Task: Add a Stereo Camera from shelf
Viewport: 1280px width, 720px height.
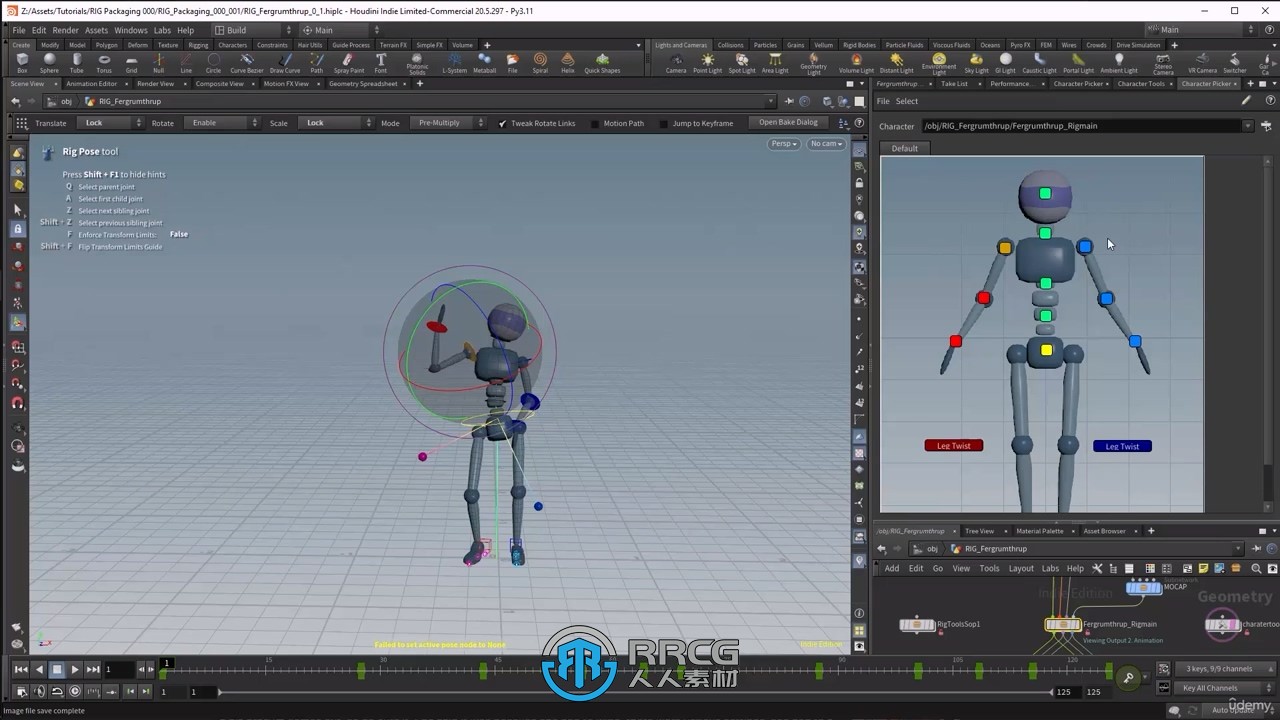Action: click(1163, 64)
